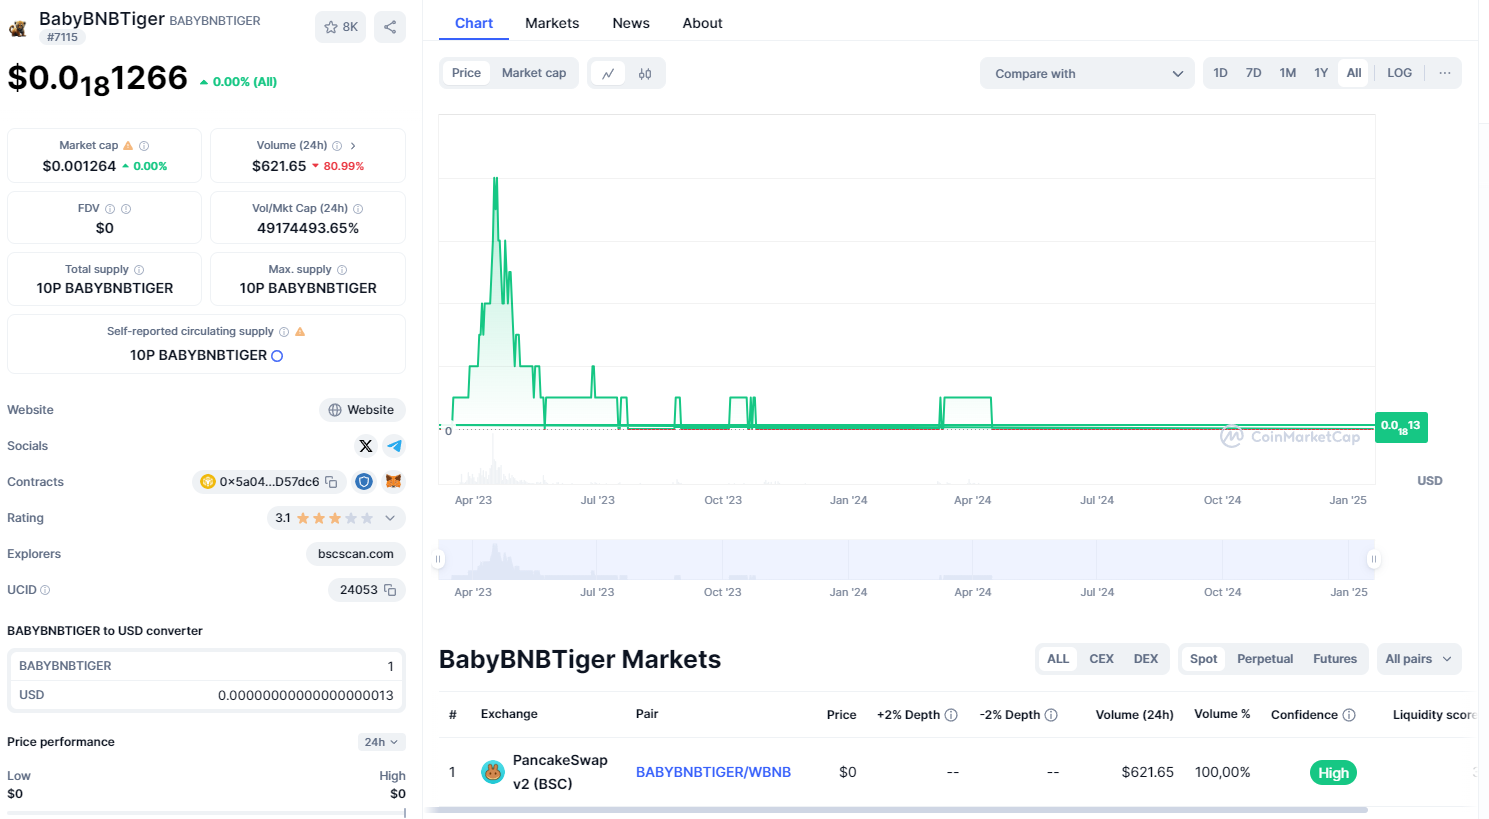Click the right handle of chart range slider

click(x=1373, y=559)
